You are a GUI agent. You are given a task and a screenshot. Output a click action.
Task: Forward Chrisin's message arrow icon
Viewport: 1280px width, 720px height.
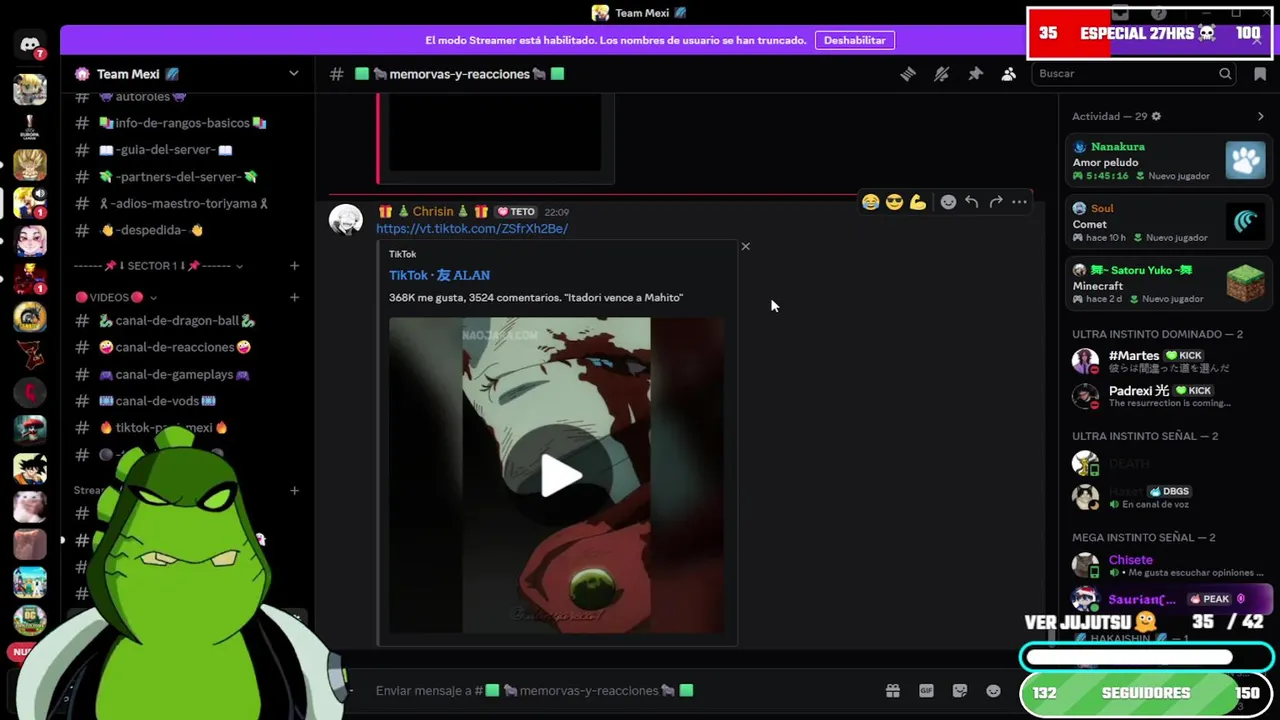(x=996, y=202)
